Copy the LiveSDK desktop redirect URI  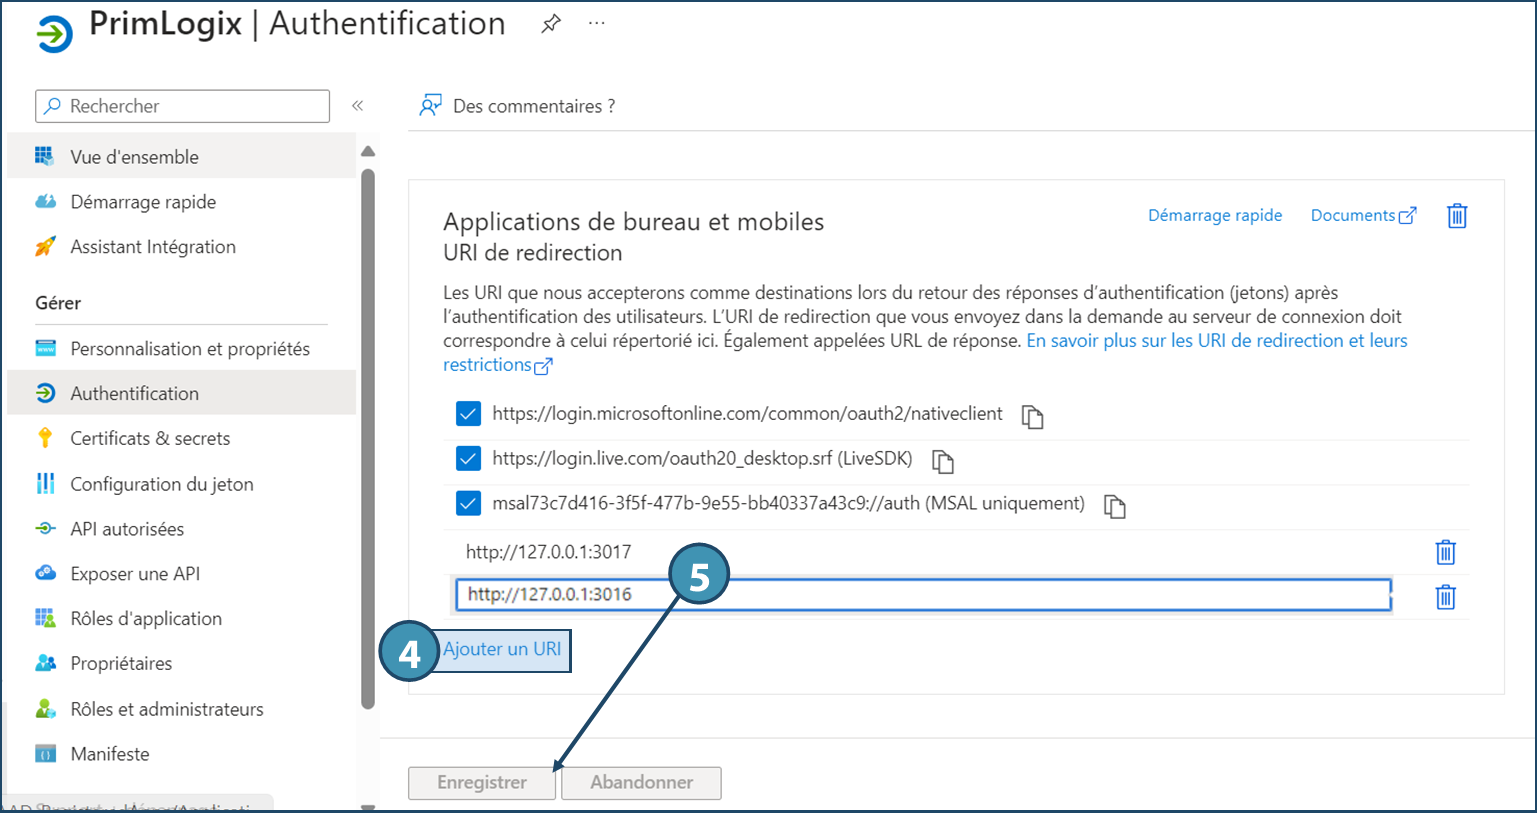(x=942, y=461)
